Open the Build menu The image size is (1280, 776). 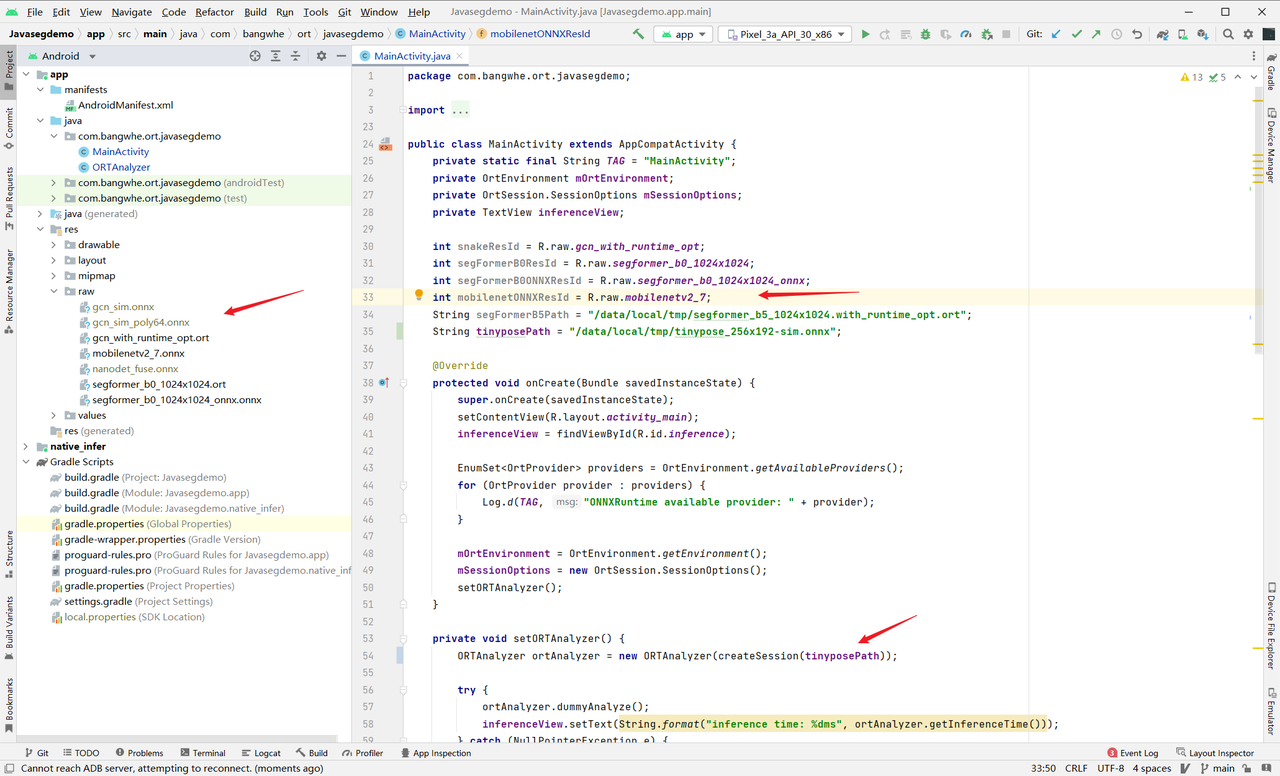point(255,12)
